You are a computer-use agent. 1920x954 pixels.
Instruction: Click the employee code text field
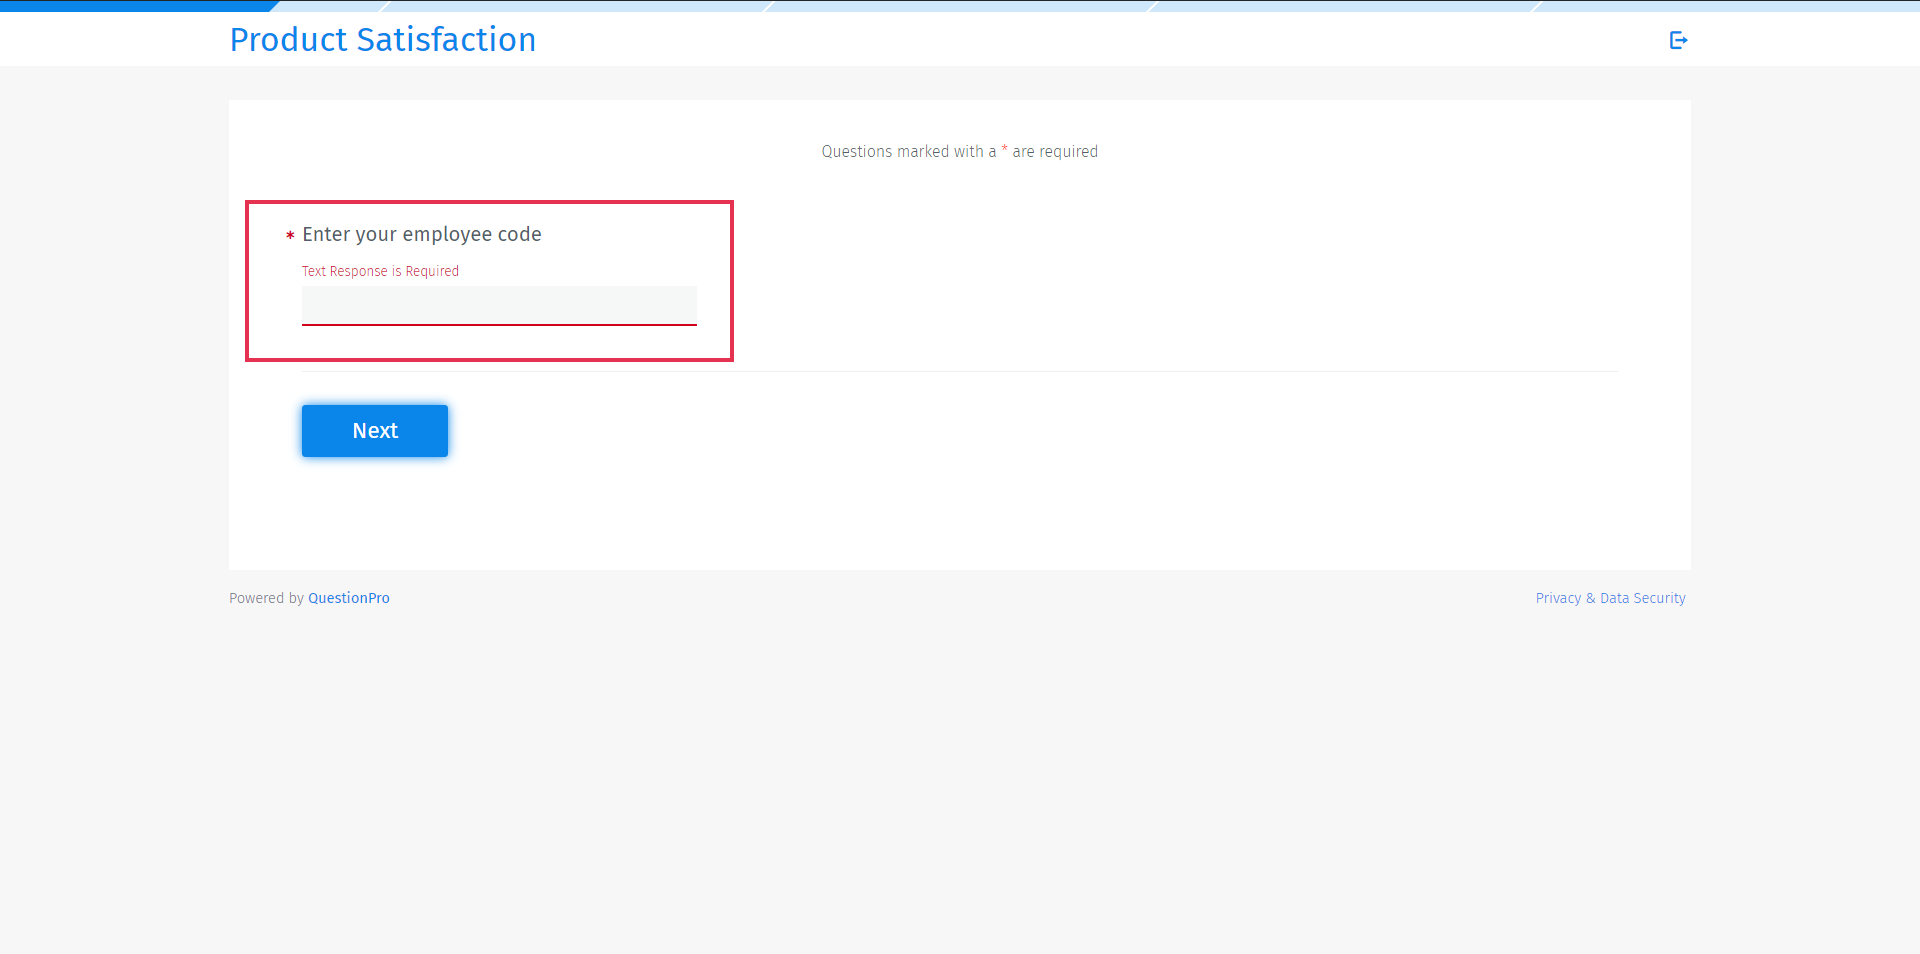tap(499, 306)
